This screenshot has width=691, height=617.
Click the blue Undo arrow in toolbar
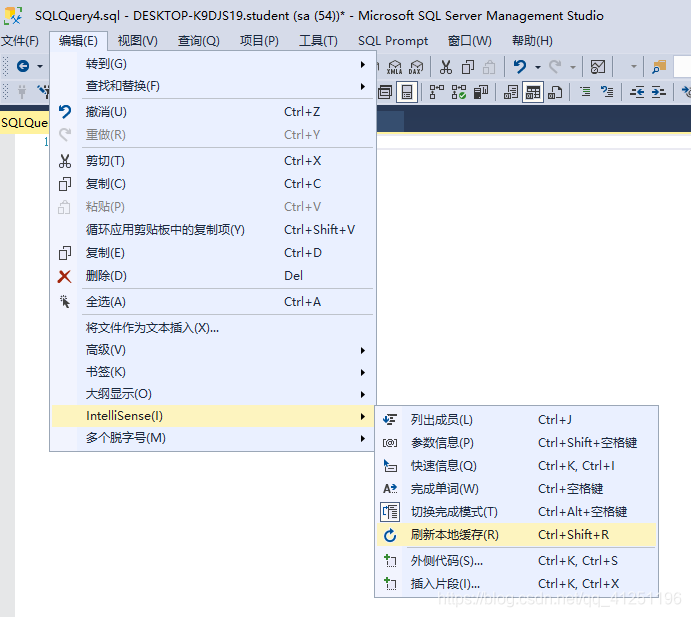[x=520, y=67]
